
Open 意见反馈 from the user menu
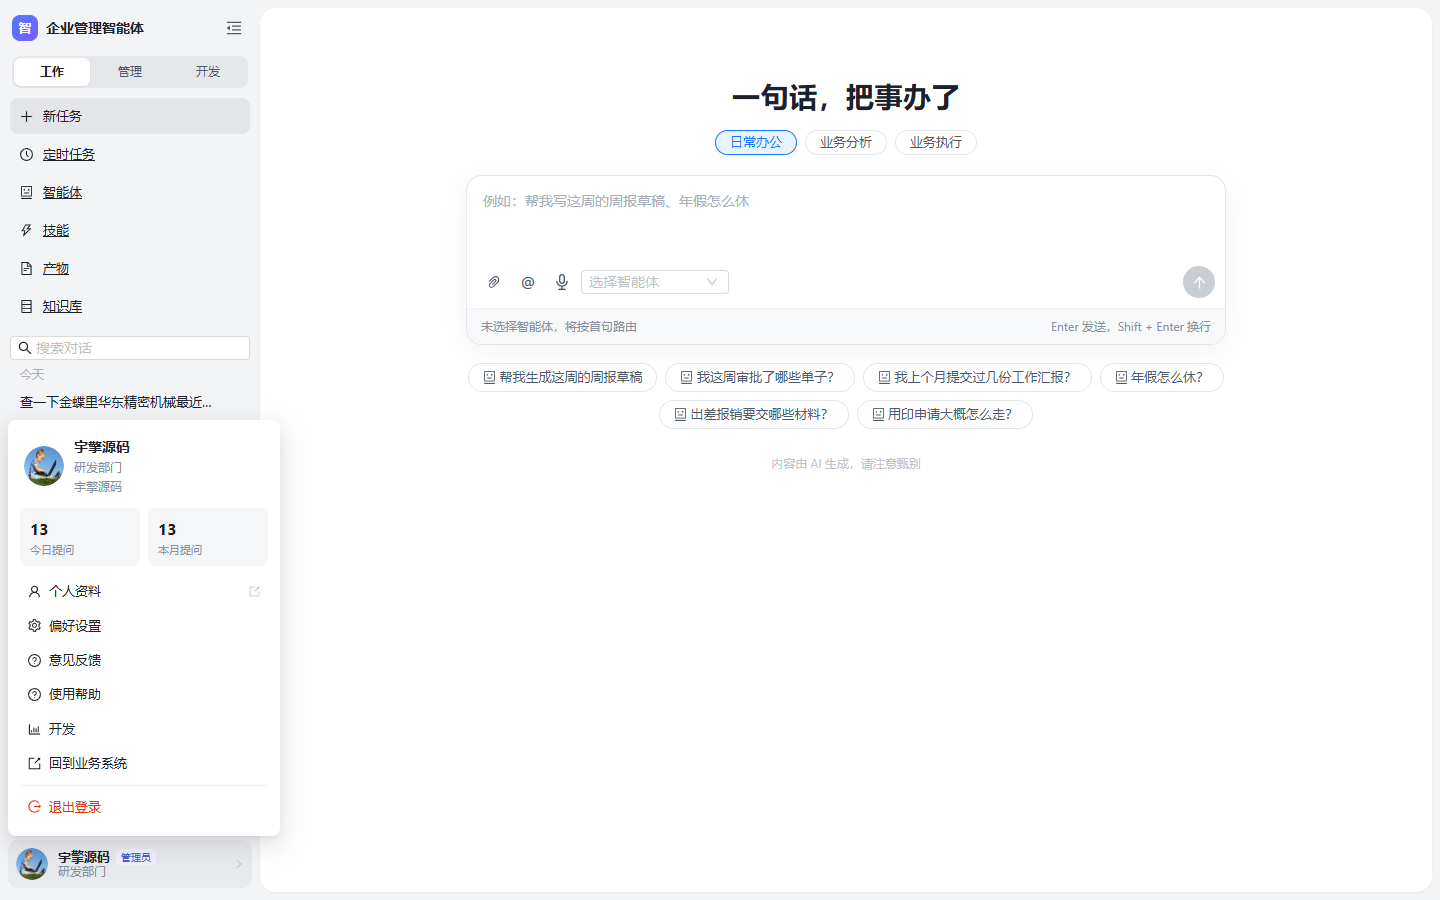click(144, 660)
